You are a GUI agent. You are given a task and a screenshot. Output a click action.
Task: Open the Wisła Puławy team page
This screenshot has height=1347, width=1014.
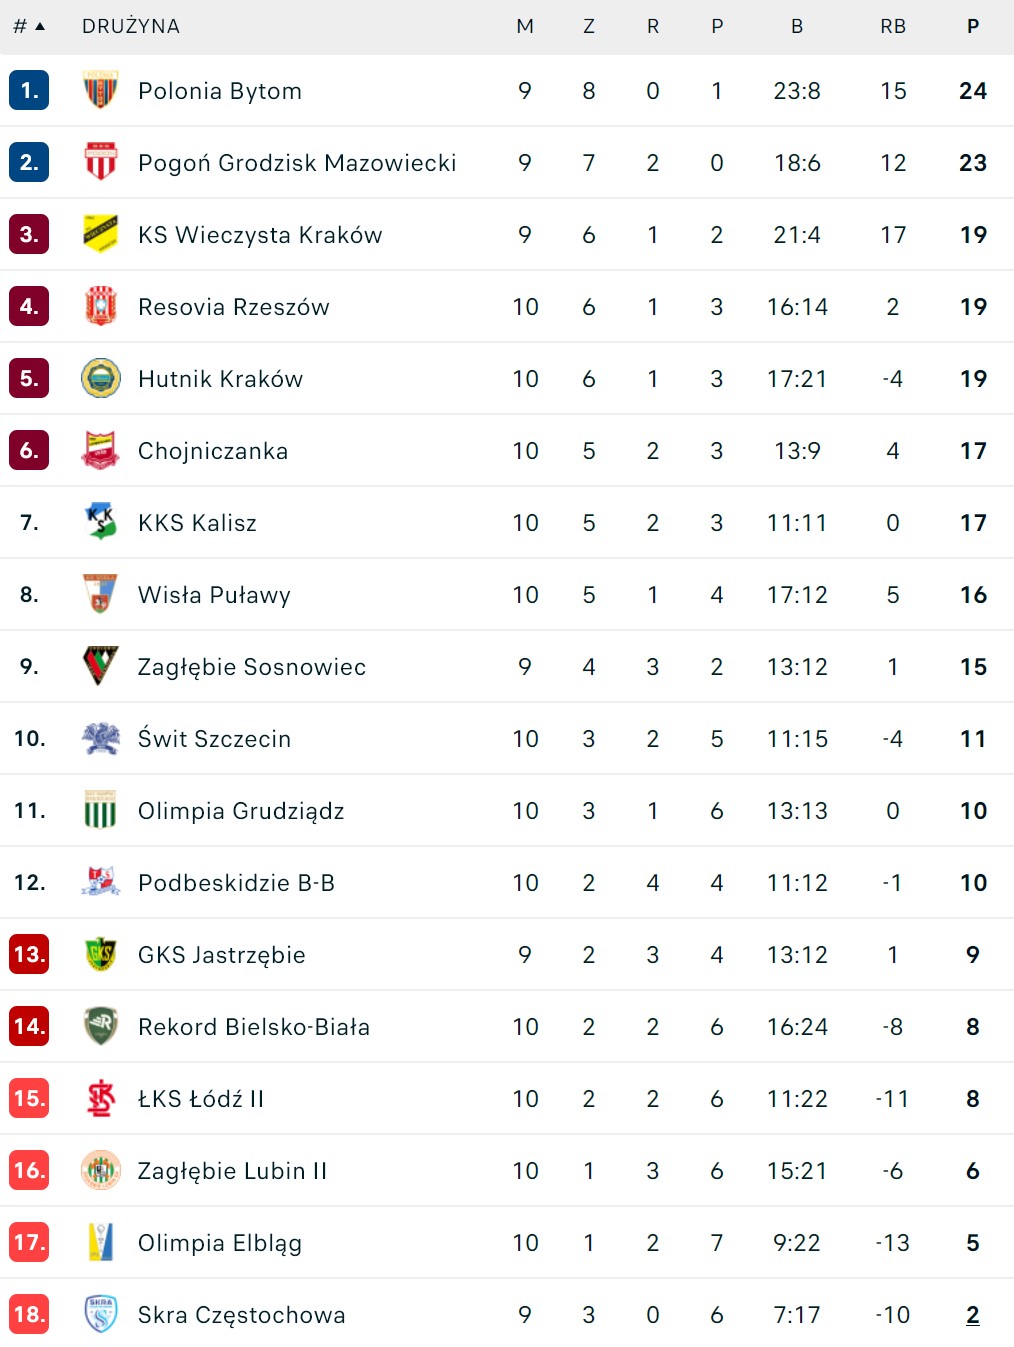pyautogui.click(x=214, y=595)
